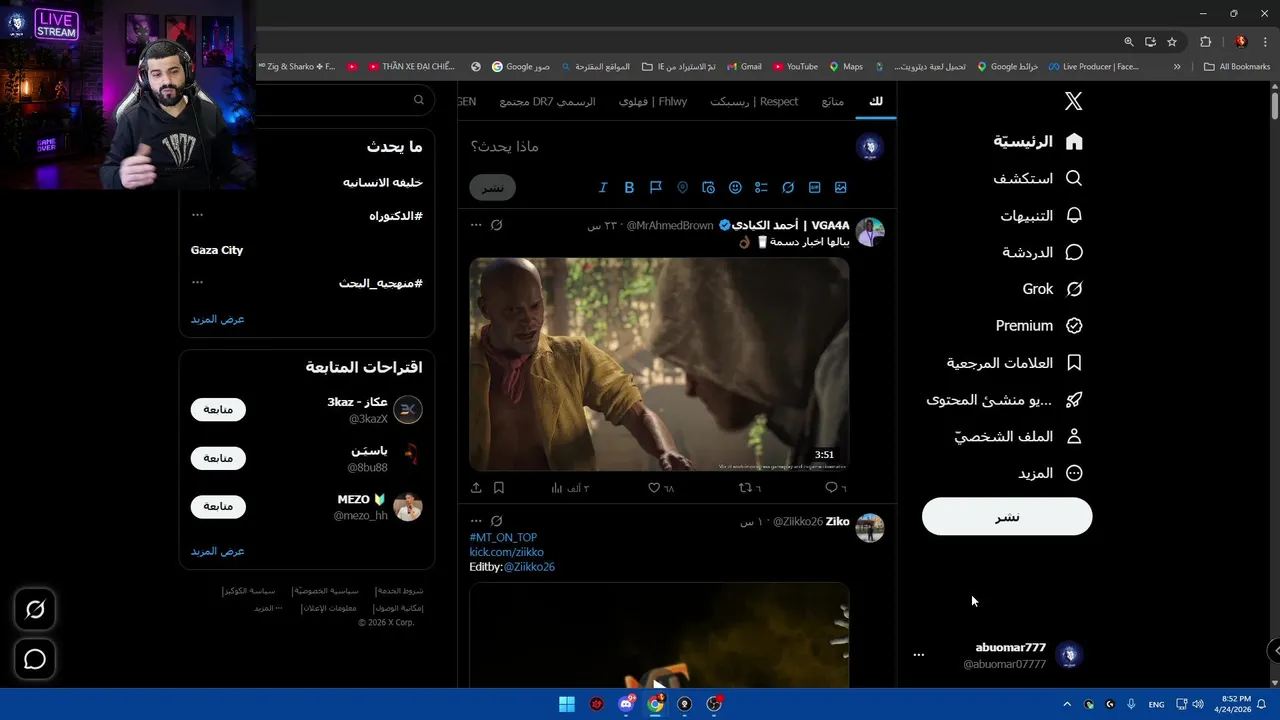Open Grok explain on VGA4A post
Screen dimensions: 1280x720
point(497,225)
